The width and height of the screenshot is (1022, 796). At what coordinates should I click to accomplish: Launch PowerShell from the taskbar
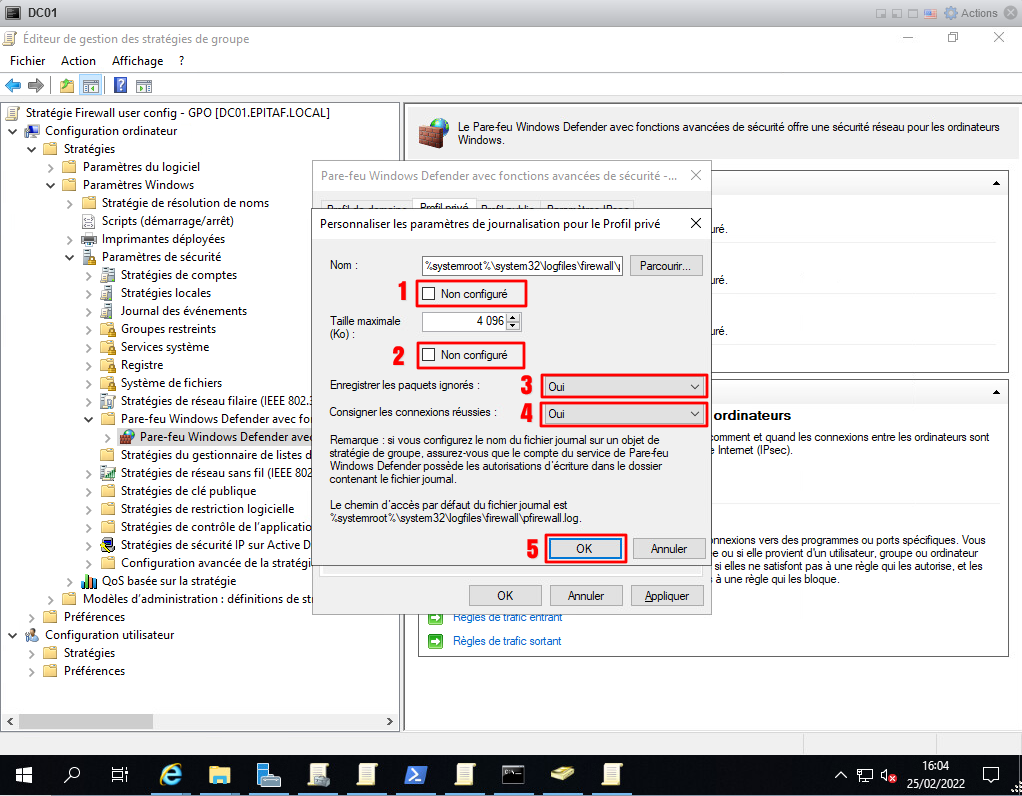[x=415, y=774]
